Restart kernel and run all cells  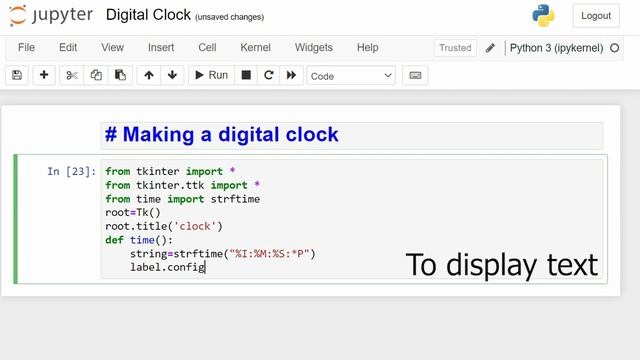point(291,75)
